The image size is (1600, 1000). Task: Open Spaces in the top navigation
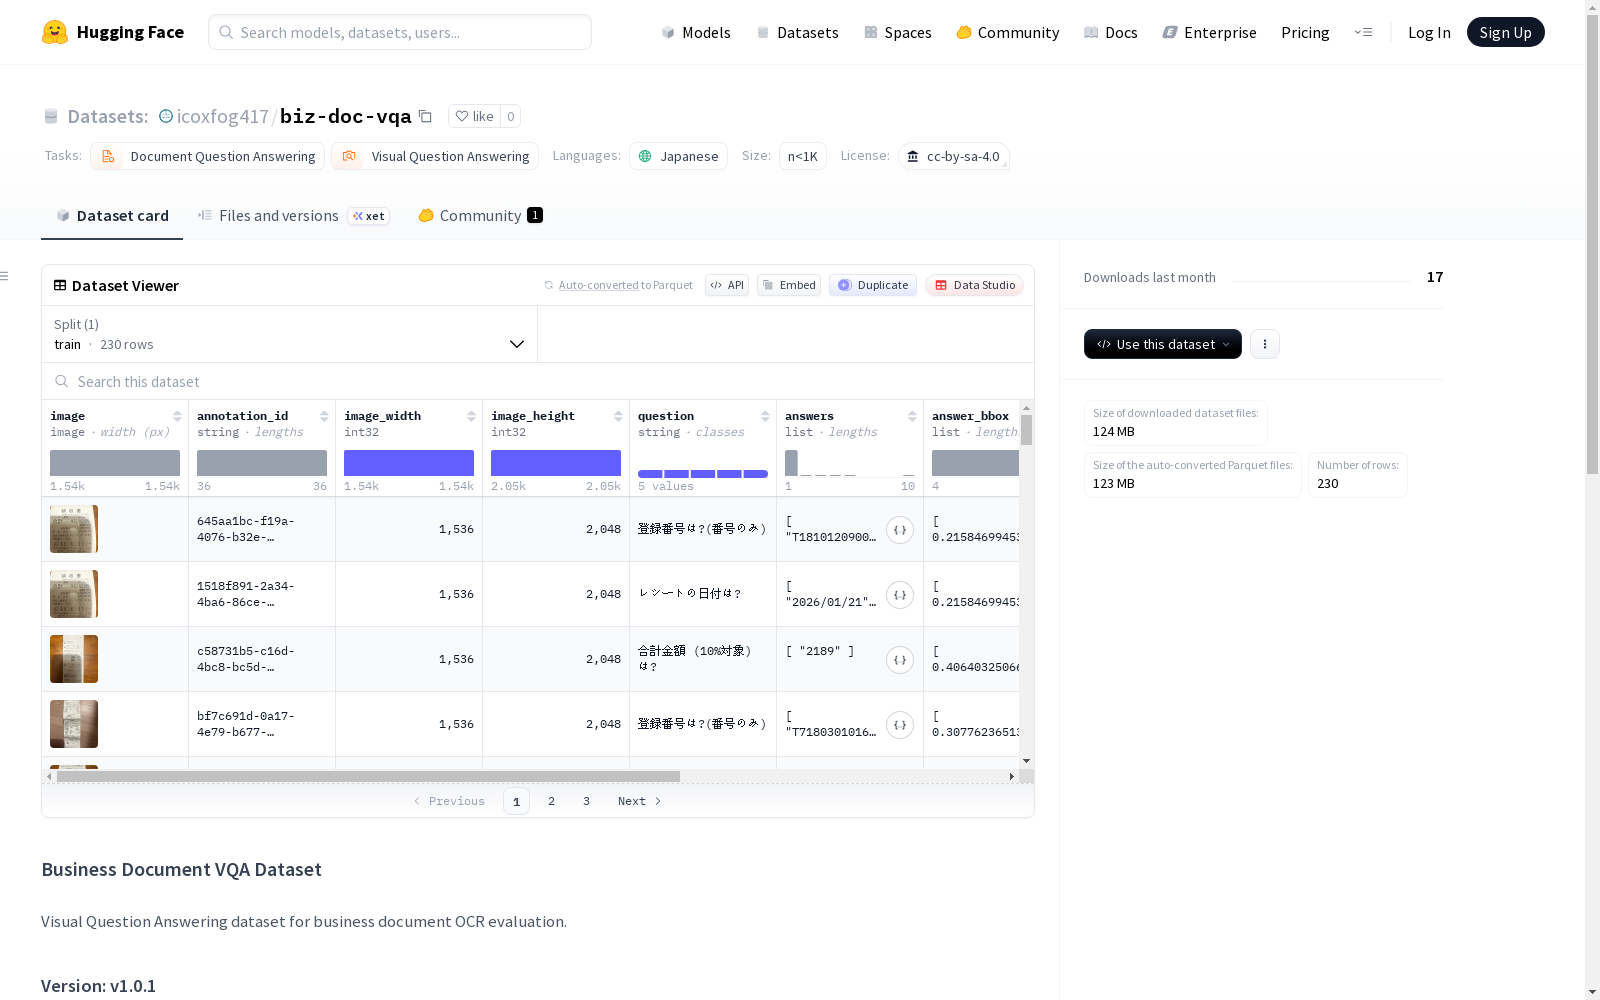pos(898,32)
